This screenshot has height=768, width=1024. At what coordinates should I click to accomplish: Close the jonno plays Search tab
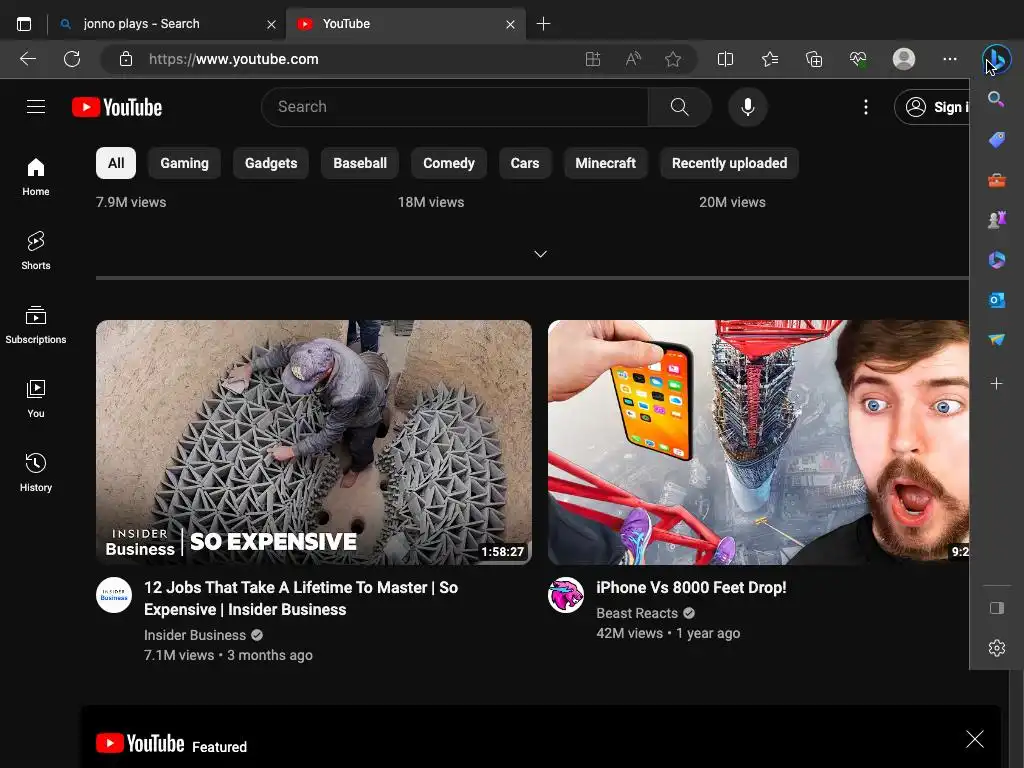[271, 24]
